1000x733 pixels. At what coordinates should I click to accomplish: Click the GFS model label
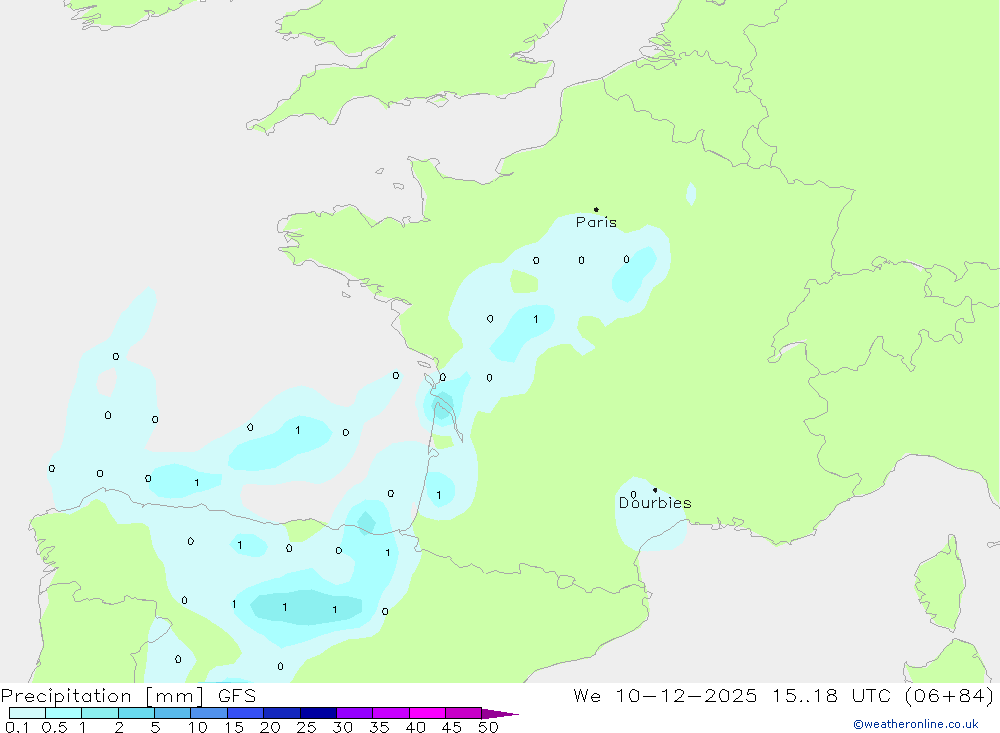click(237, 695)
